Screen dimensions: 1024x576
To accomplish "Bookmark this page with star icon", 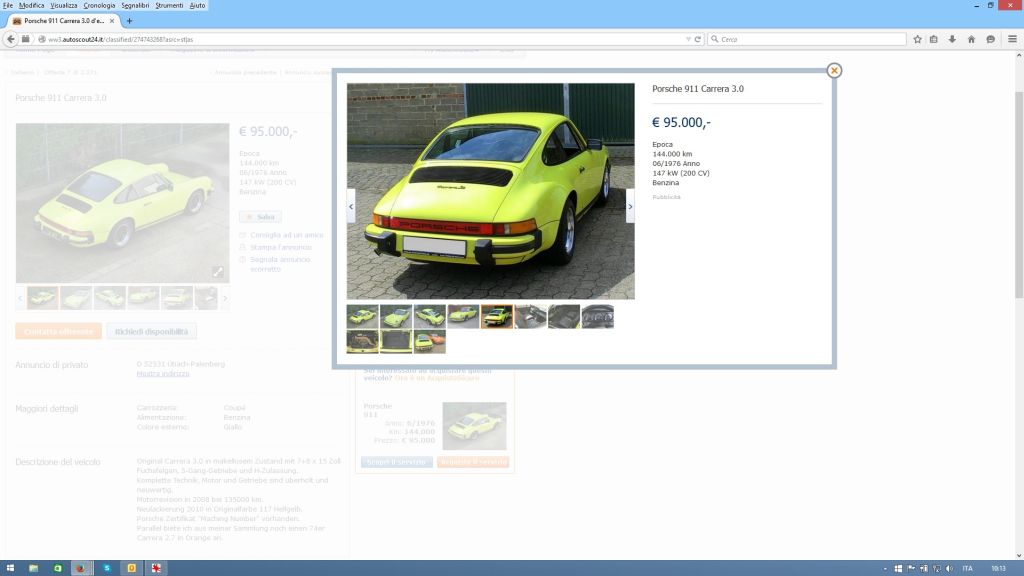I will [917, 39].
